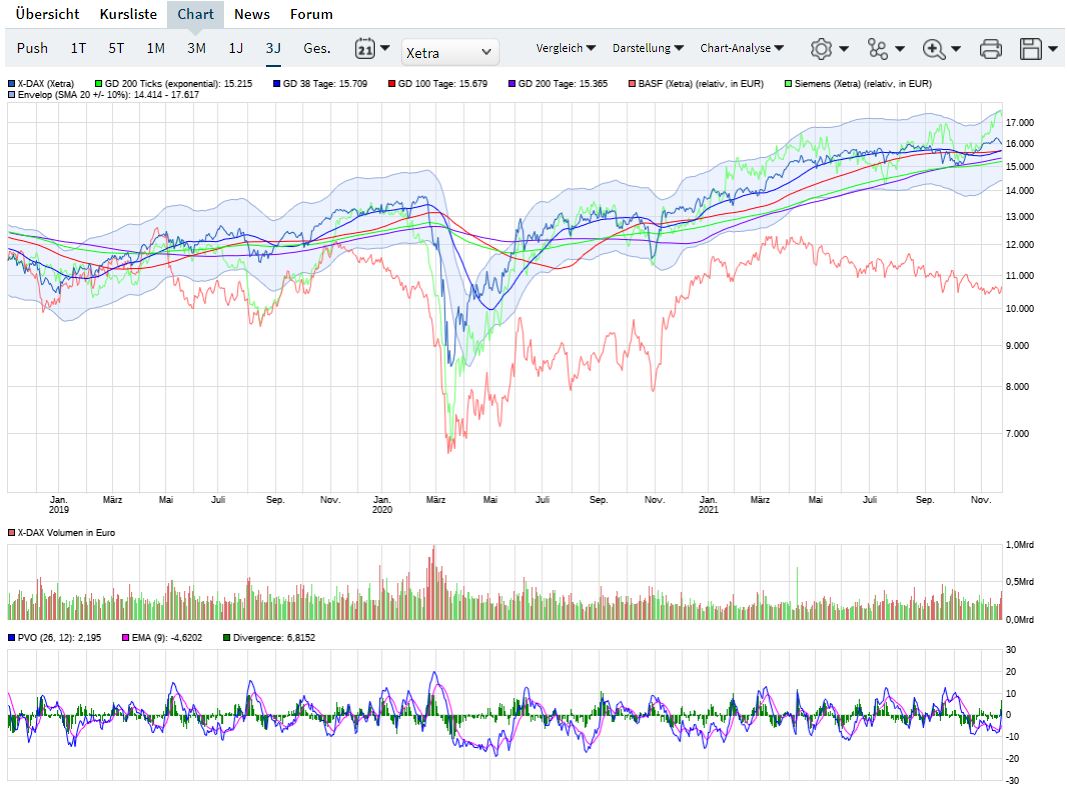Select the 1J timeframe
The height and width of the screenshot is (793, 1067).
[235, 48]
